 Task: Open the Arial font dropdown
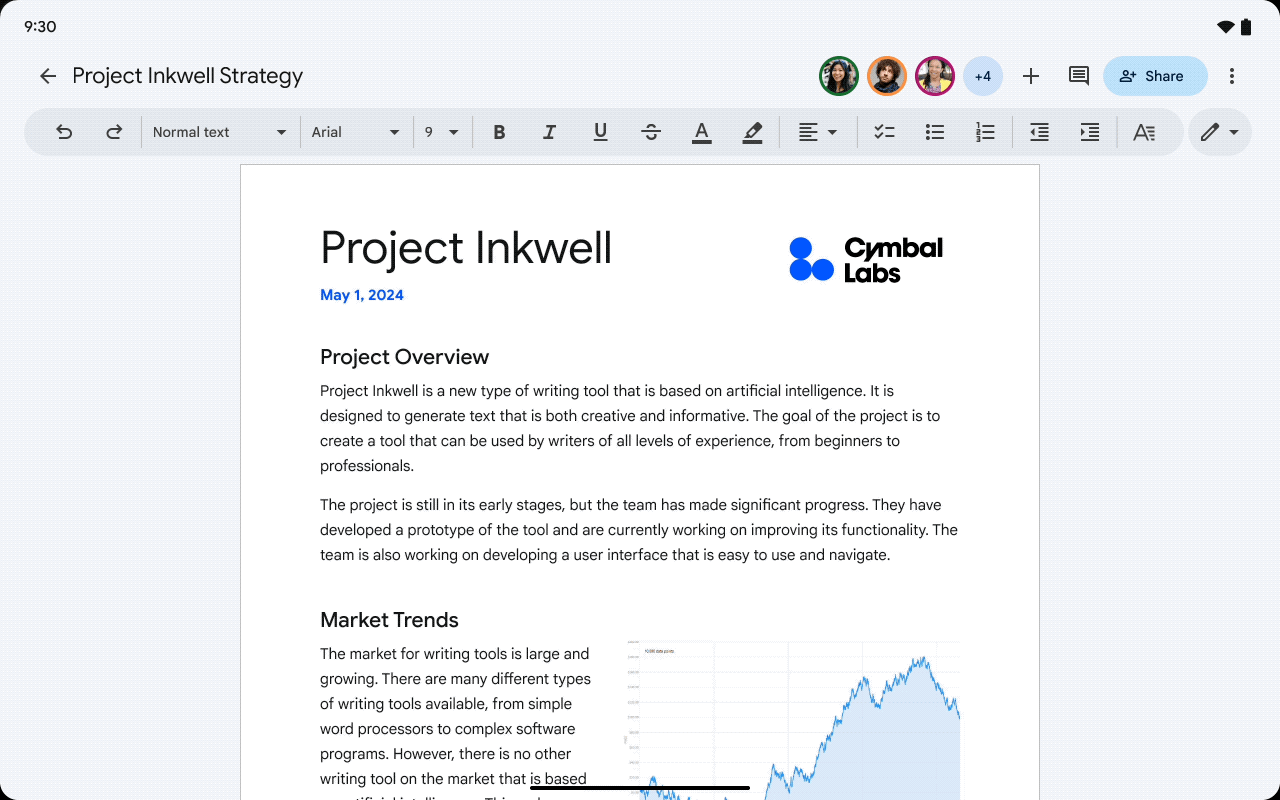[355, 132]
